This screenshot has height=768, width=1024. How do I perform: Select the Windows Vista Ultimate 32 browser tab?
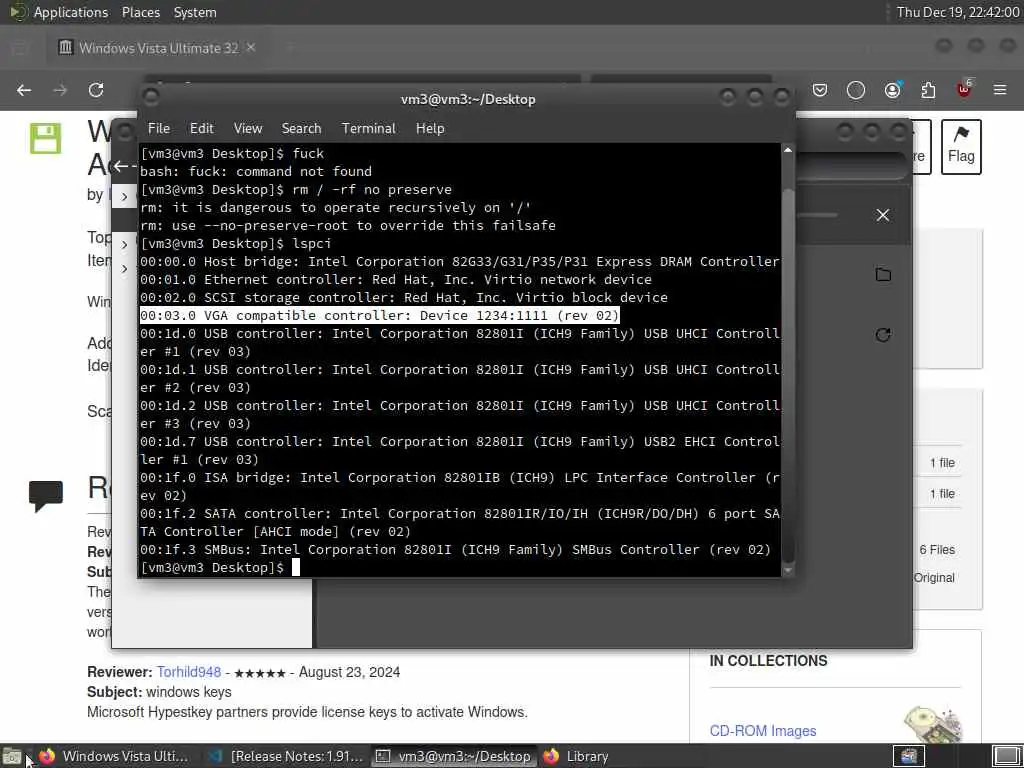[x=157, y=48]
